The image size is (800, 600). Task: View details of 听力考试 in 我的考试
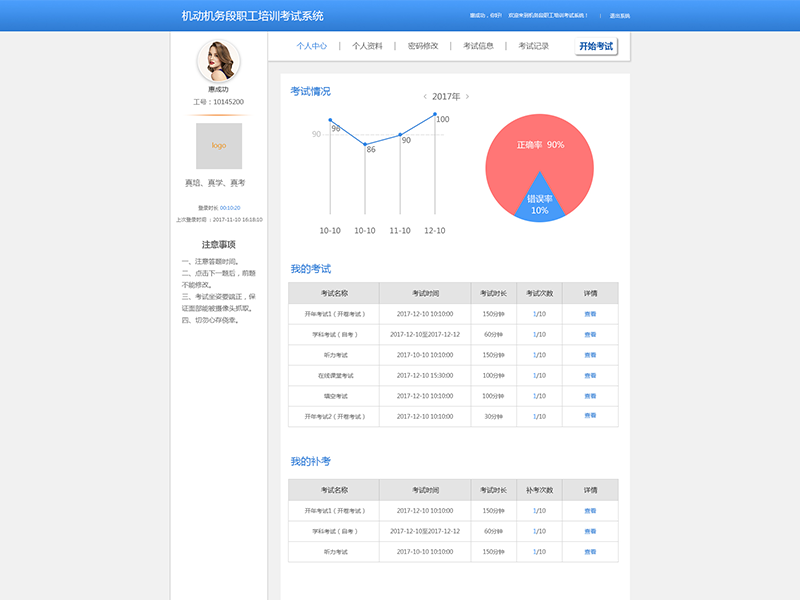click(590, 355)
